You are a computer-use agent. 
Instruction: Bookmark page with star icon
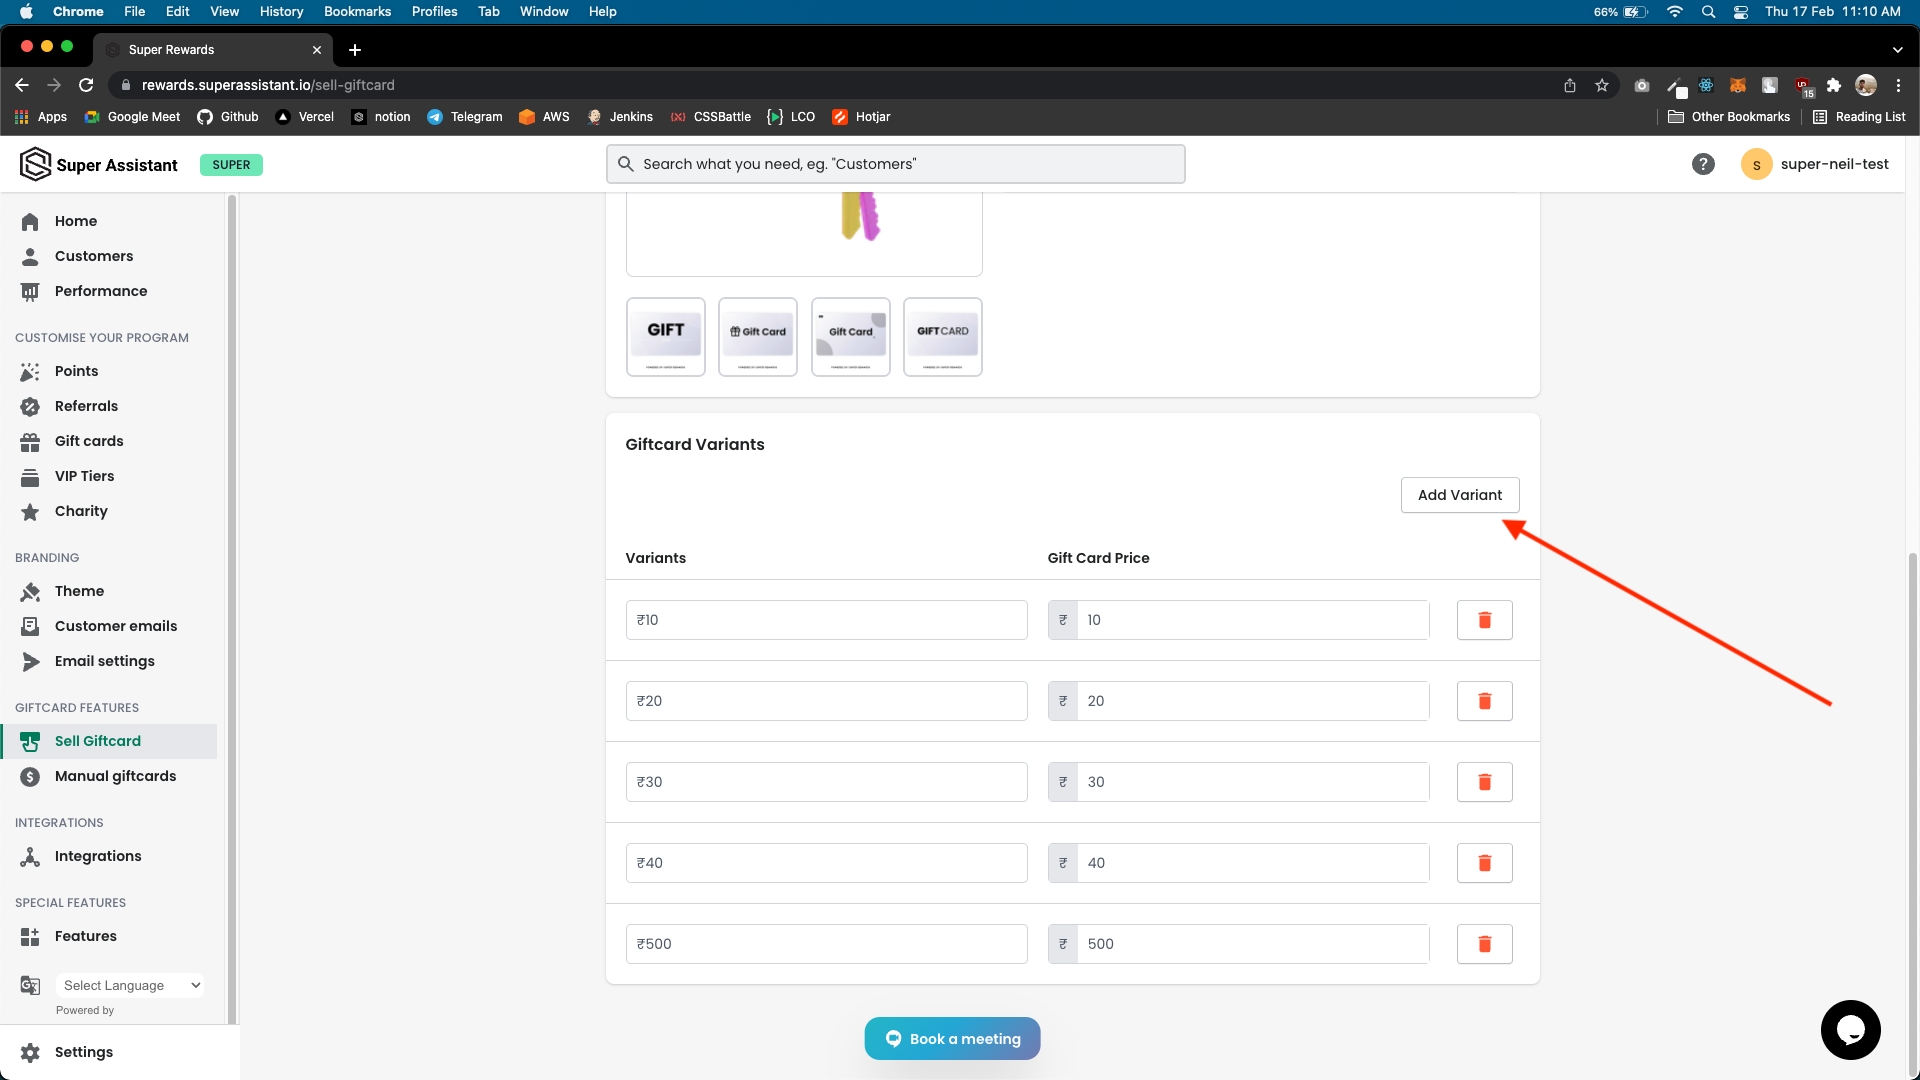(1602, 85)
